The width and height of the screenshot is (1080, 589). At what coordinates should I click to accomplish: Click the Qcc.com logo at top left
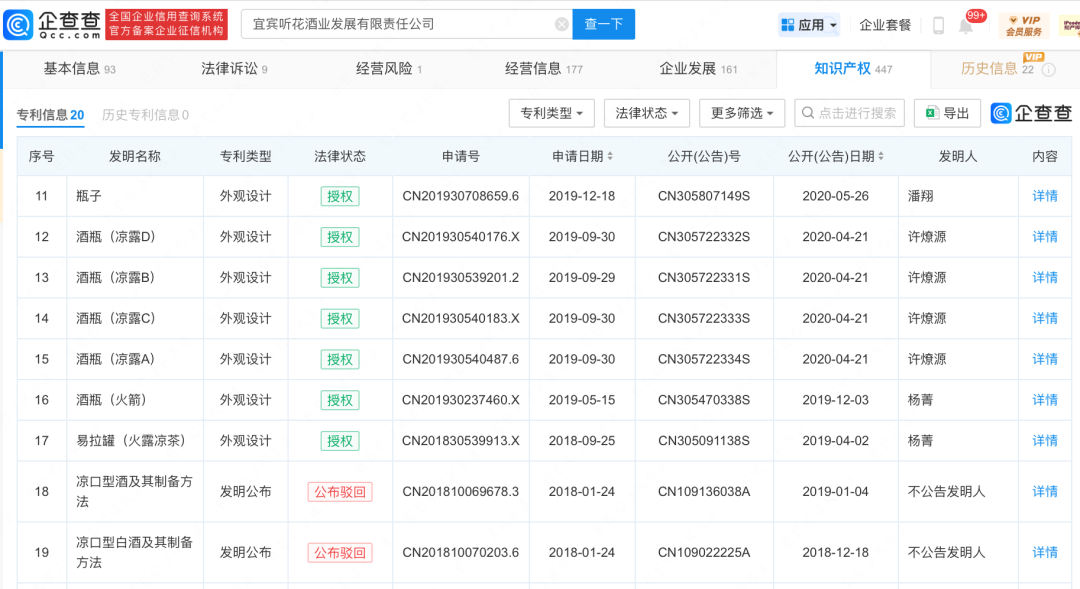click(x=52, y=25)
